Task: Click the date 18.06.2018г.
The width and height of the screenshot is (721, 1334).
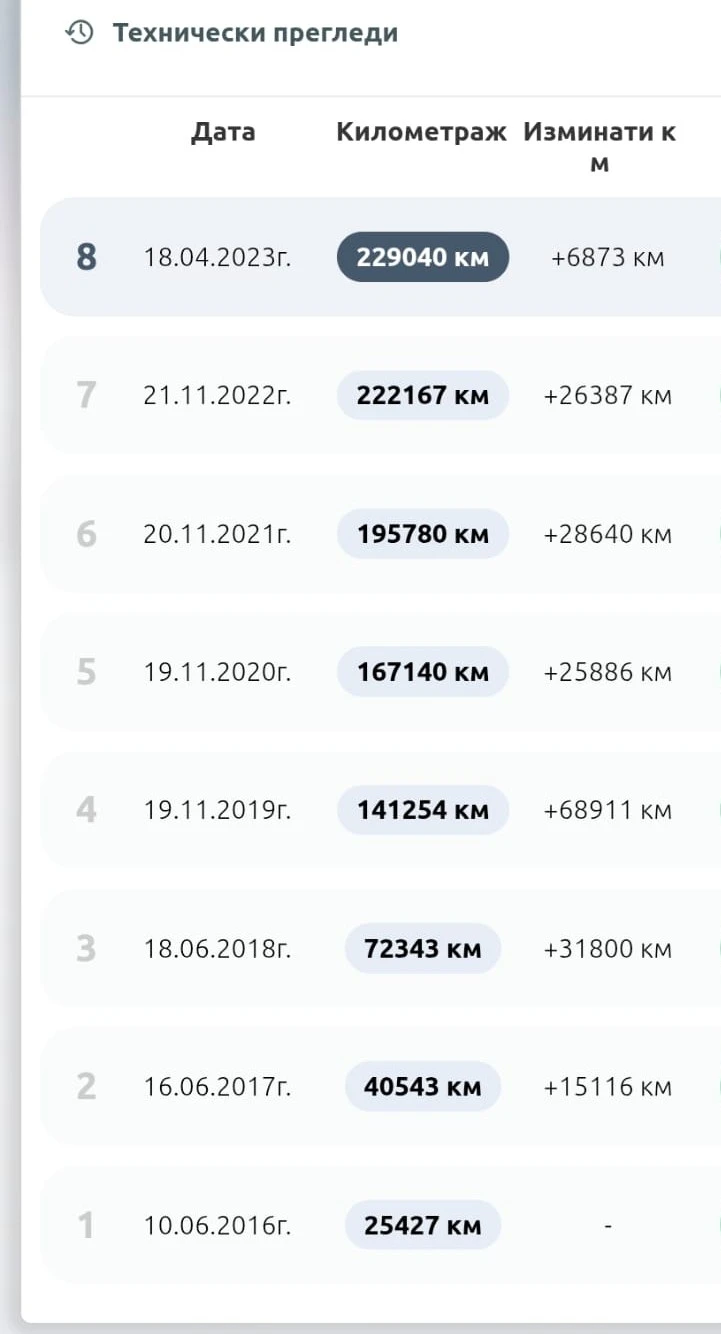Action: click(217, 948)
